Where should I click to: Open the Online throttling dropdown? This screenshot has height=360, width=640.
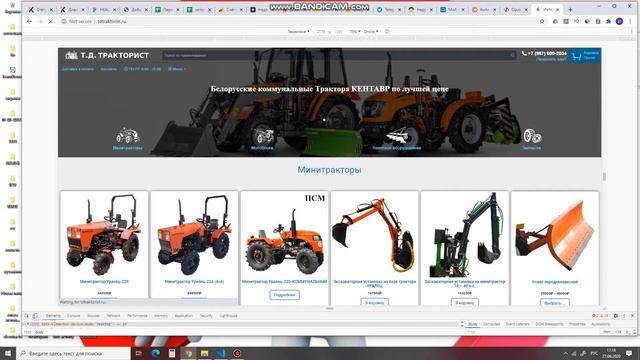tap(371, 31)
